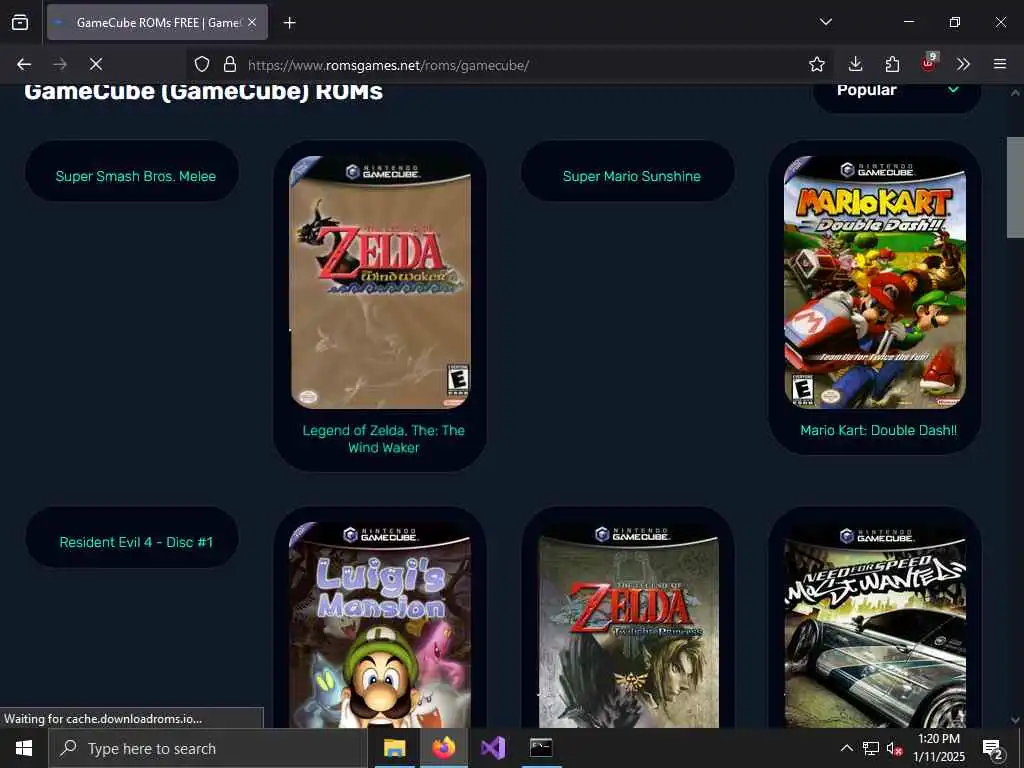Open File Explorer from the taskbar

(394, 748)
